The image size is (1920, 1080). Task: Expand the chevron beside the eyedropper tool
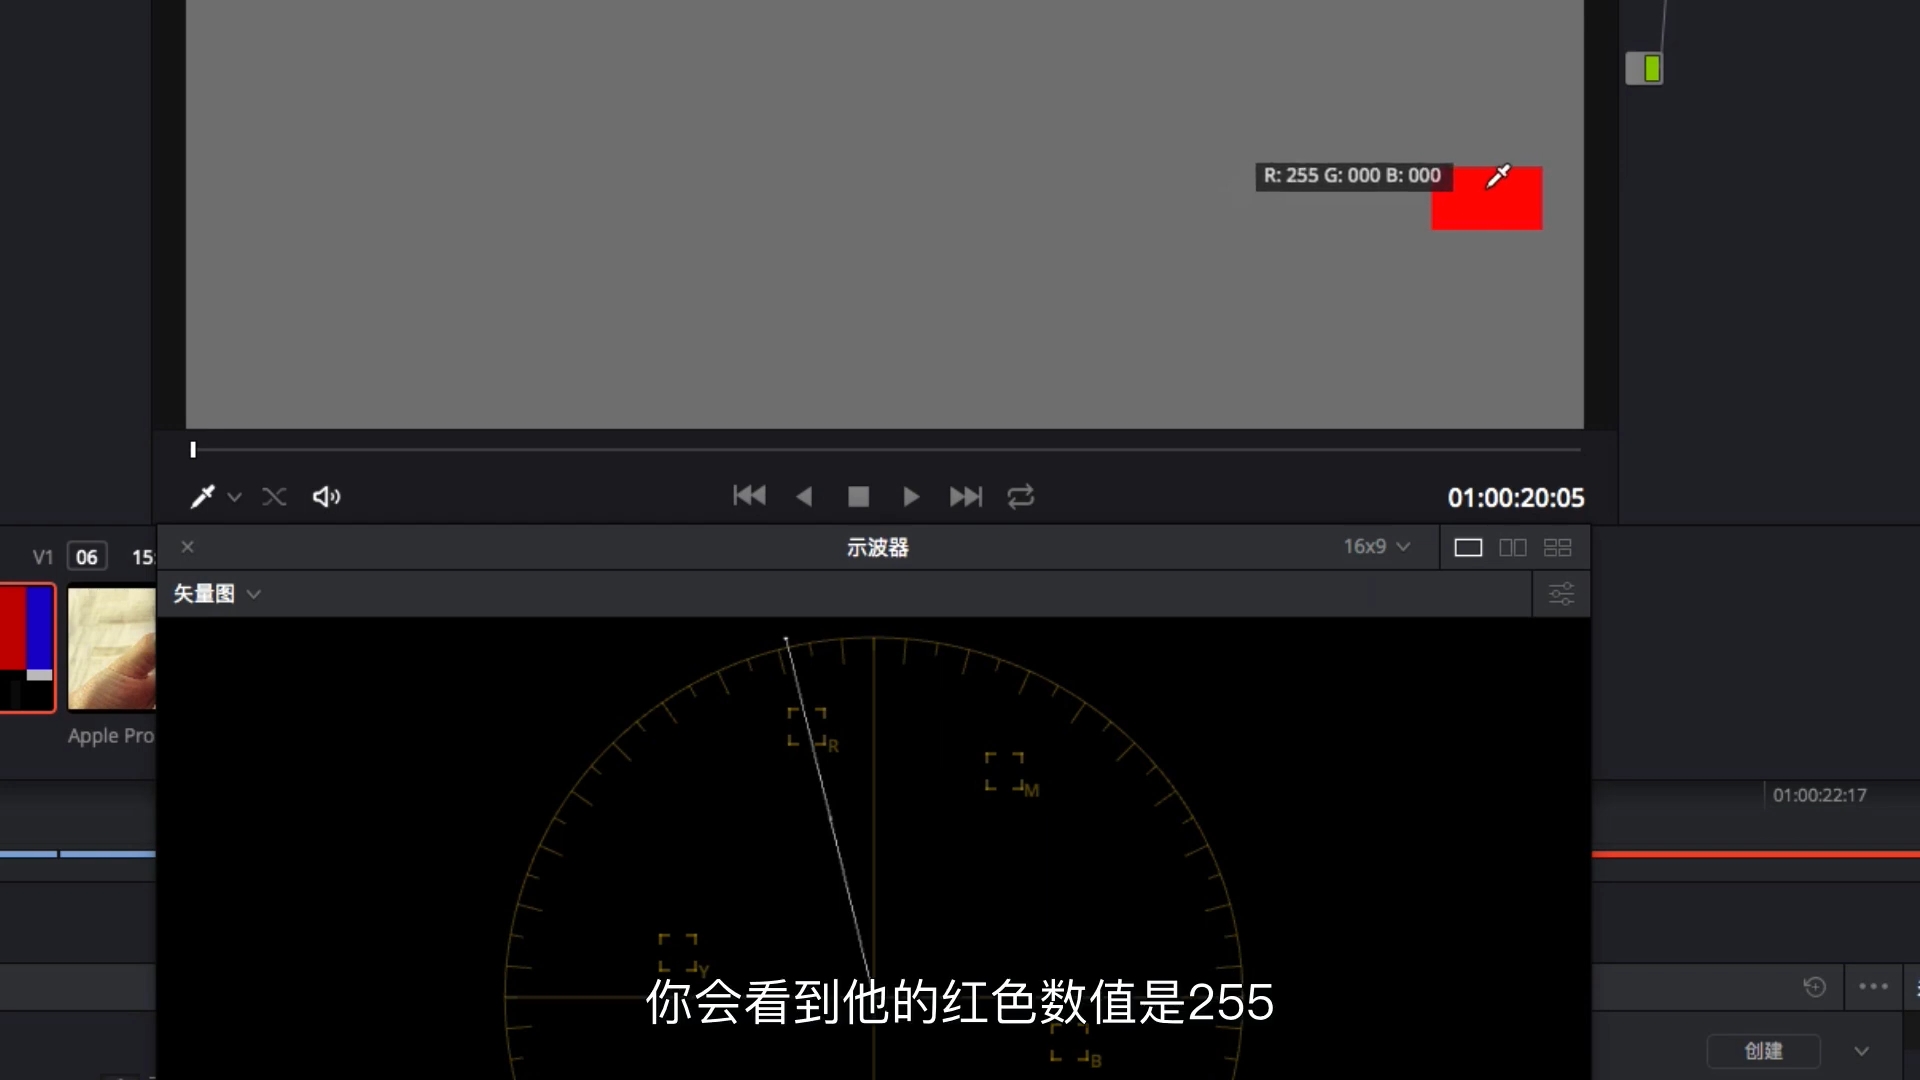tap(235, 497)
